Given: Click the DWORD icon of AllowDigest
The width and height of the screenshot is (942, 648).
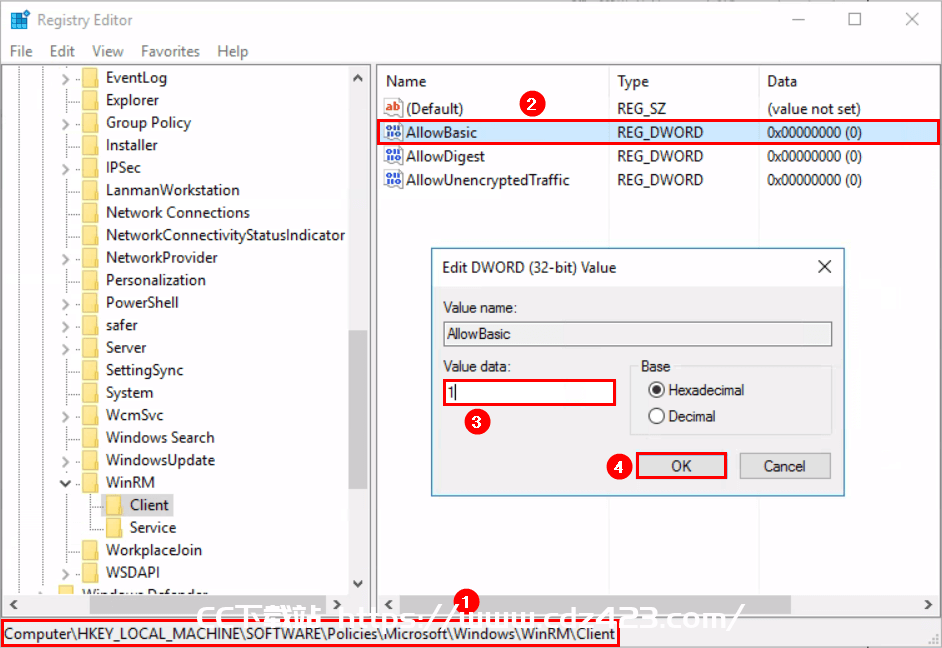Looking at the screenshot, I should coord(393,156).
